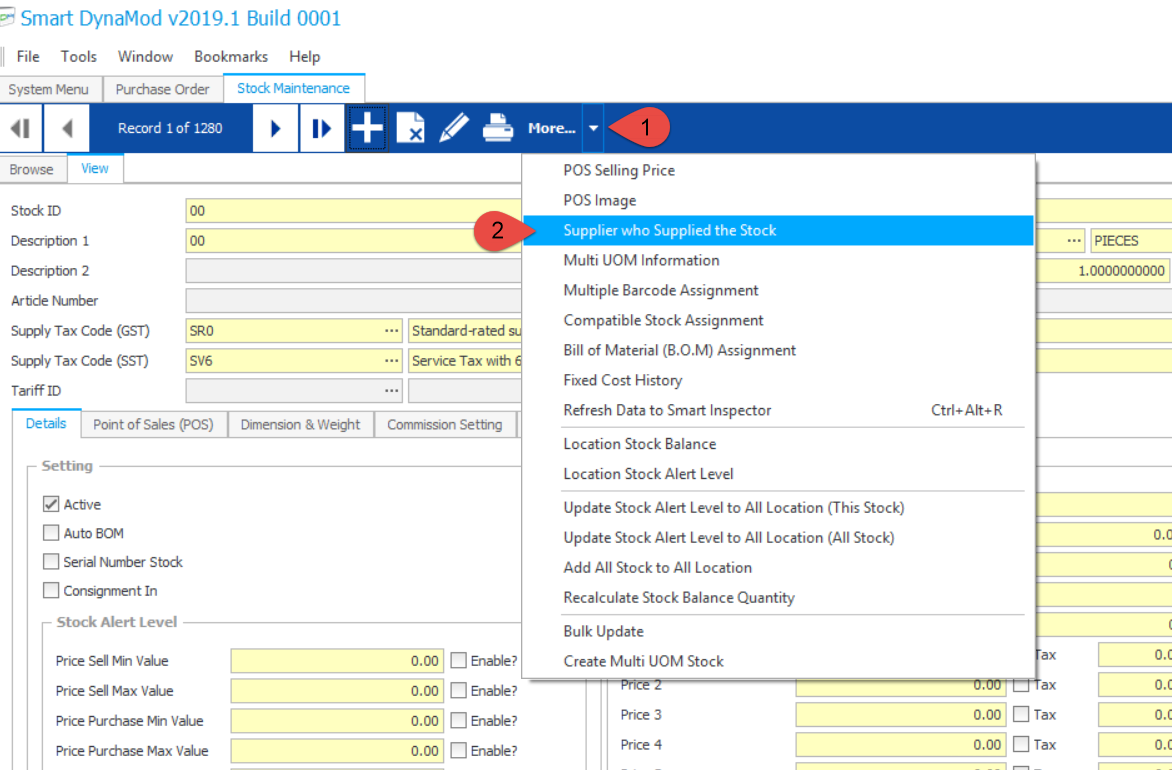Choose Location Stock Balance
The image size is (1172, 770).
778,444
